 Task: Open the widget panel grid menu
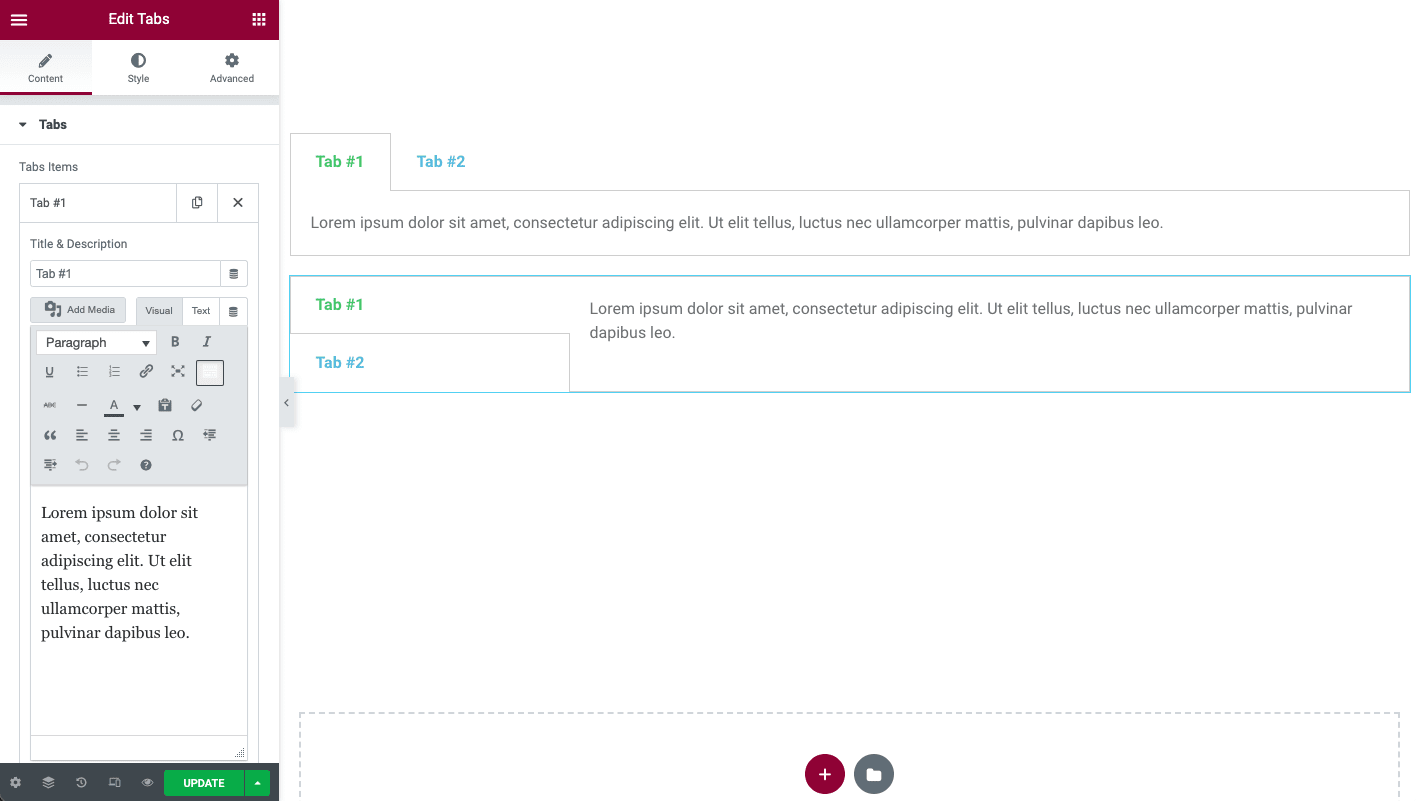pos(259,19)
